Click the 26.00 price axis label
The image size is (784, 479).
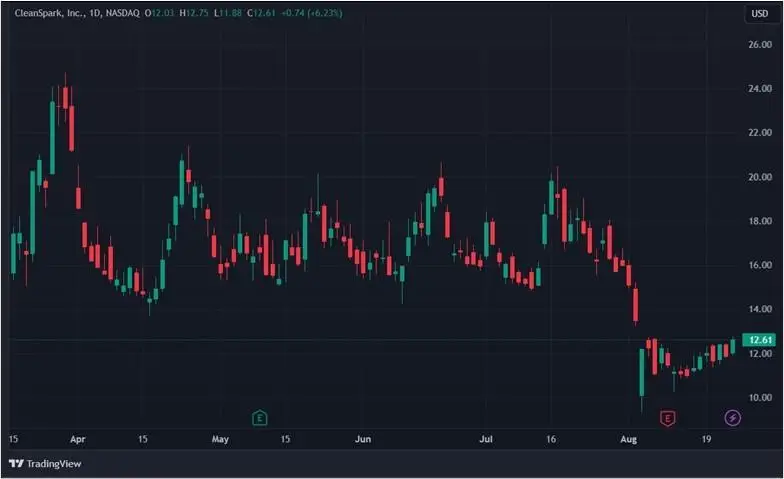tap(759, 45)
